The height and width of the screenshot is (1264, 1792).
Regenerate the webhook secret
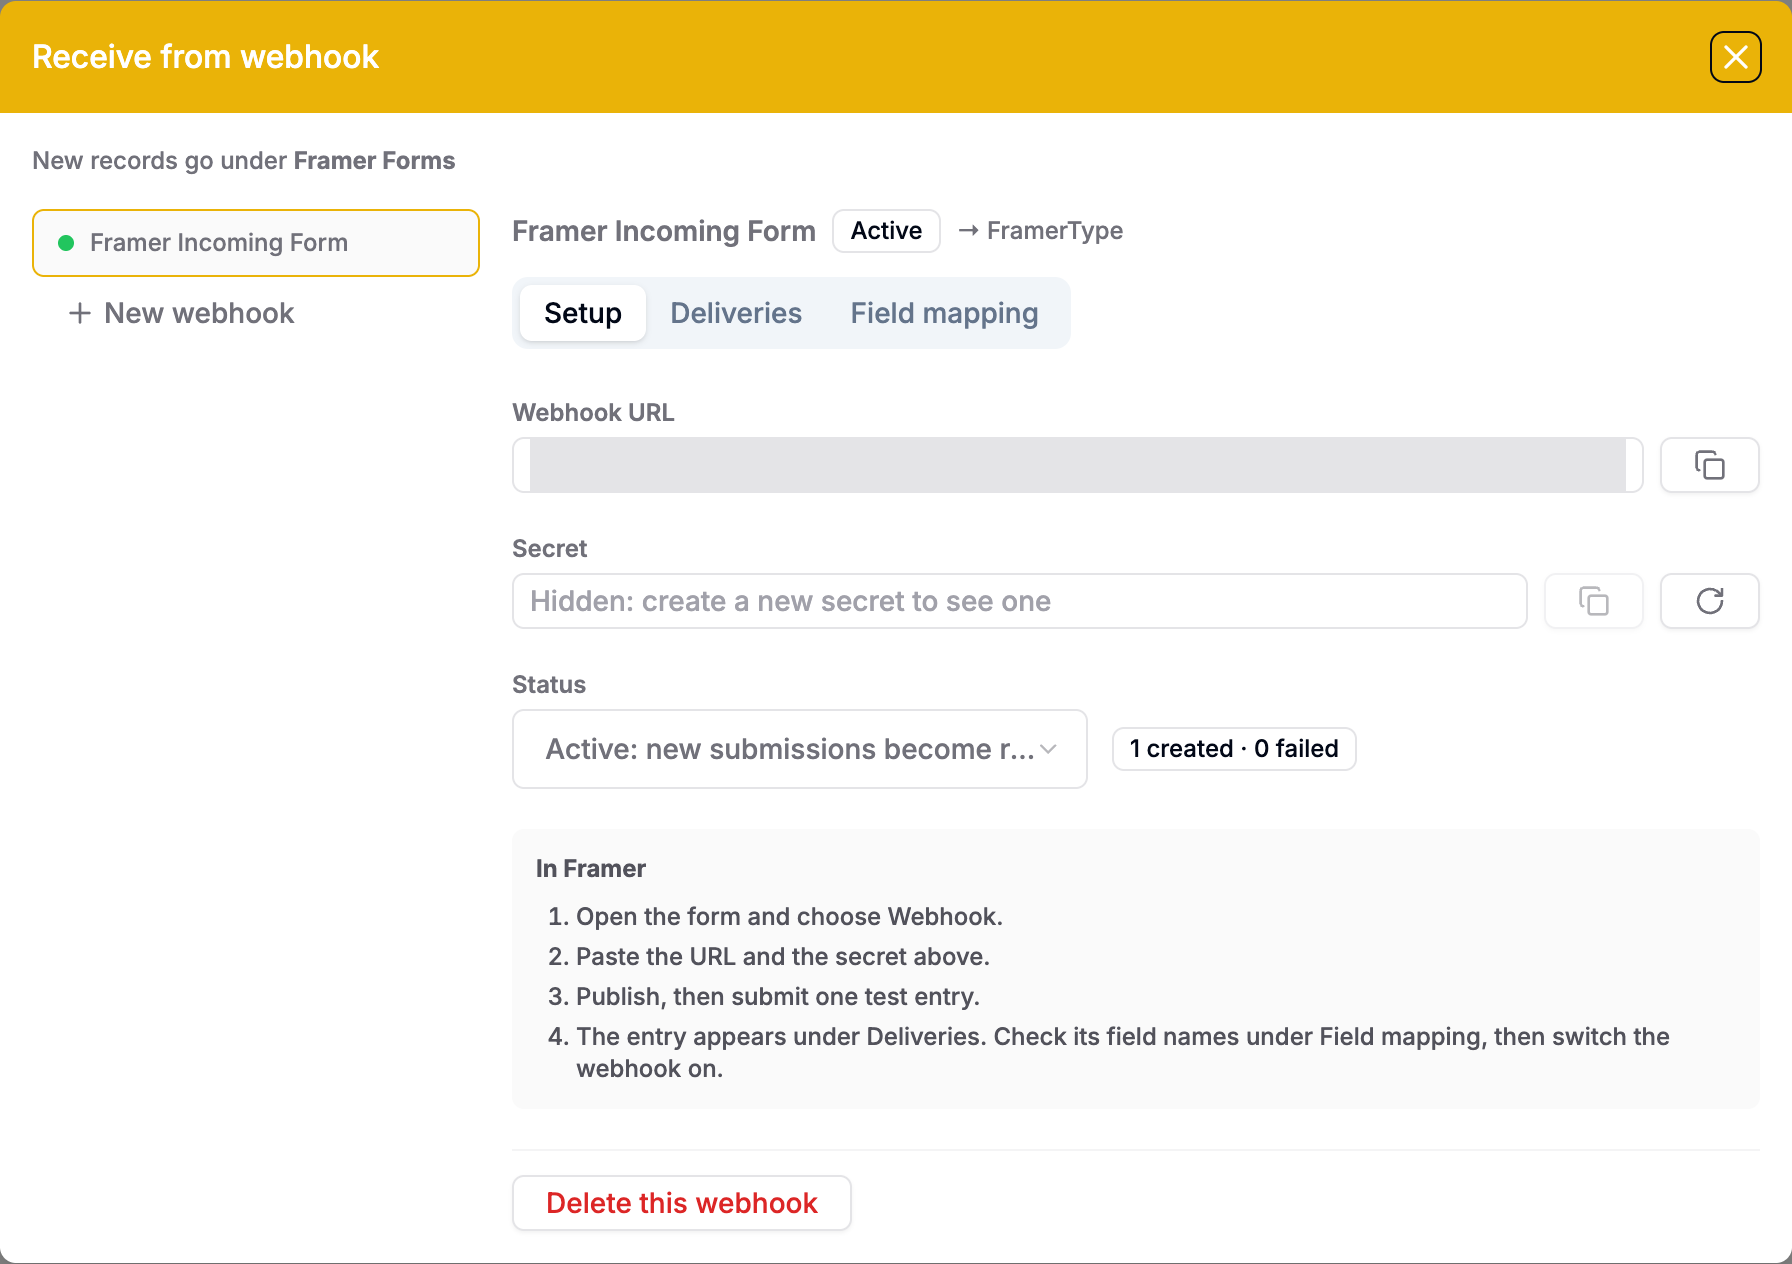point(1709,601)
